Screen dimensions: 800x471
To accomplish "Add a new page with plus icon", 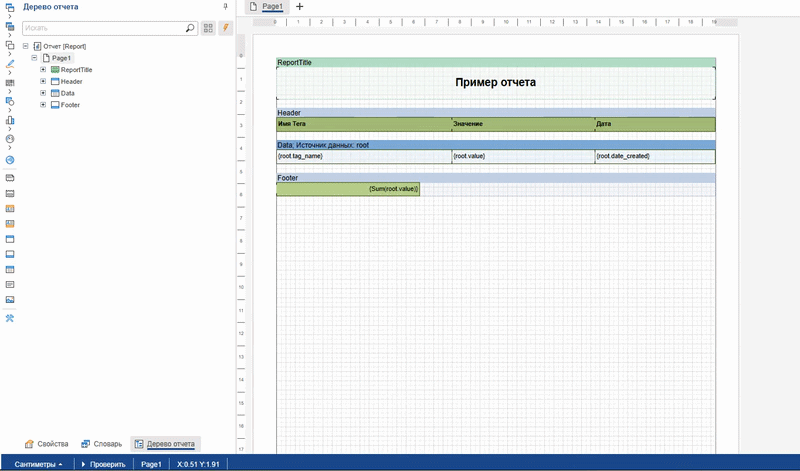I will click(x=299, y=7).
